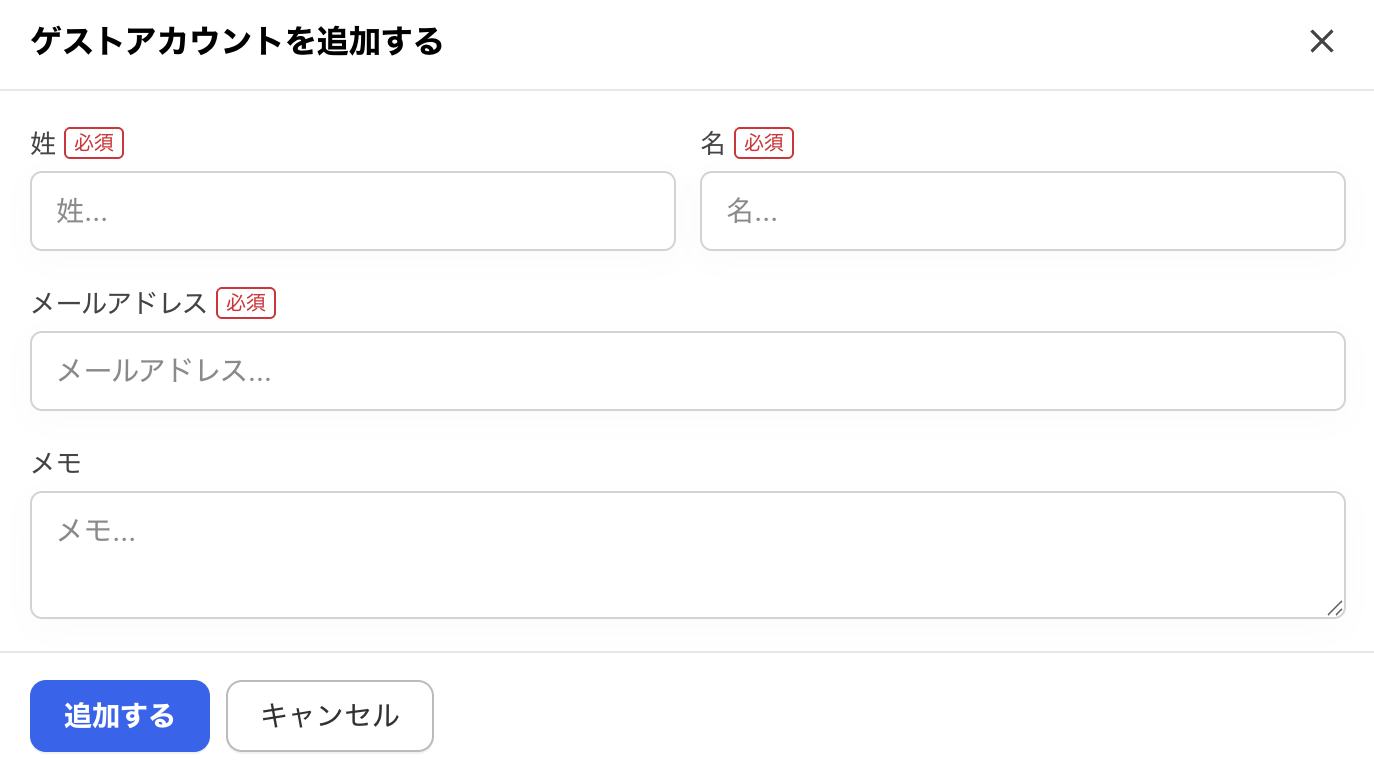This screenshot has width=1374, height=776.
Task: Click the 必須 badge next to 名
Action: coord(763,143)
